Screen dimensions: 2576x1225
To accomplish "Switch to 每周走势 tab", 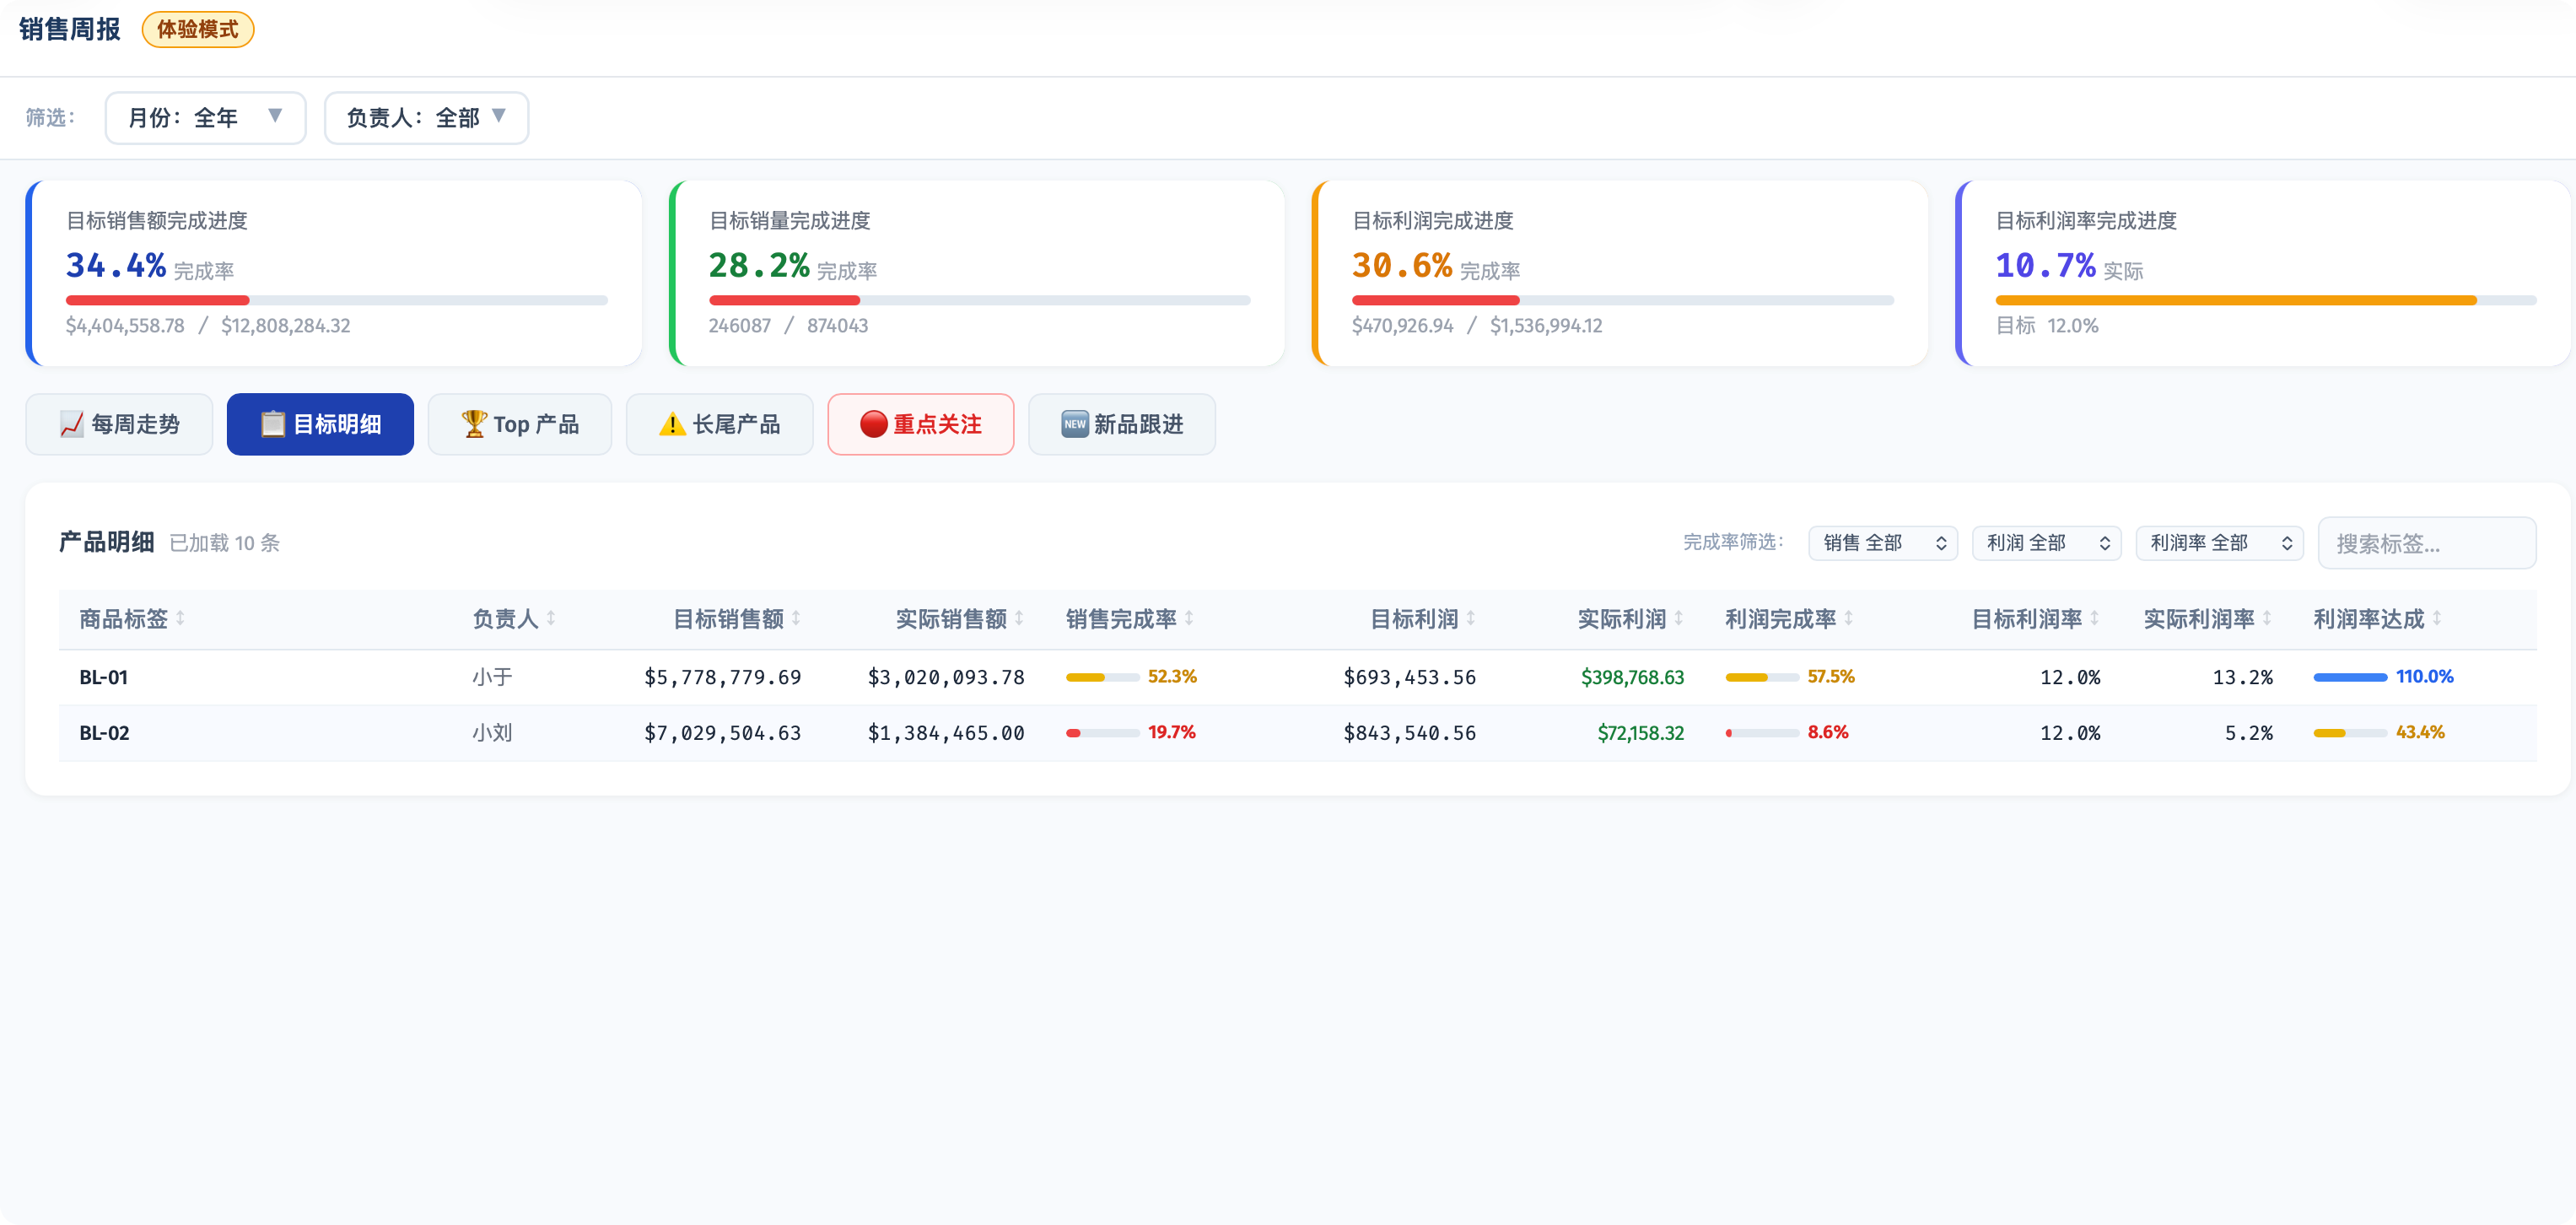I will [119, 424].
